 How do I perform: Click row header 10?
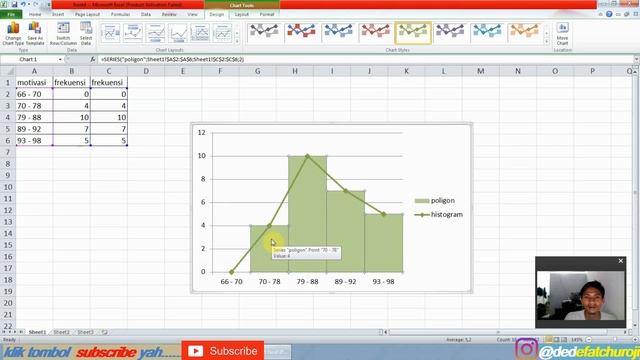click(x=8, y=187)
